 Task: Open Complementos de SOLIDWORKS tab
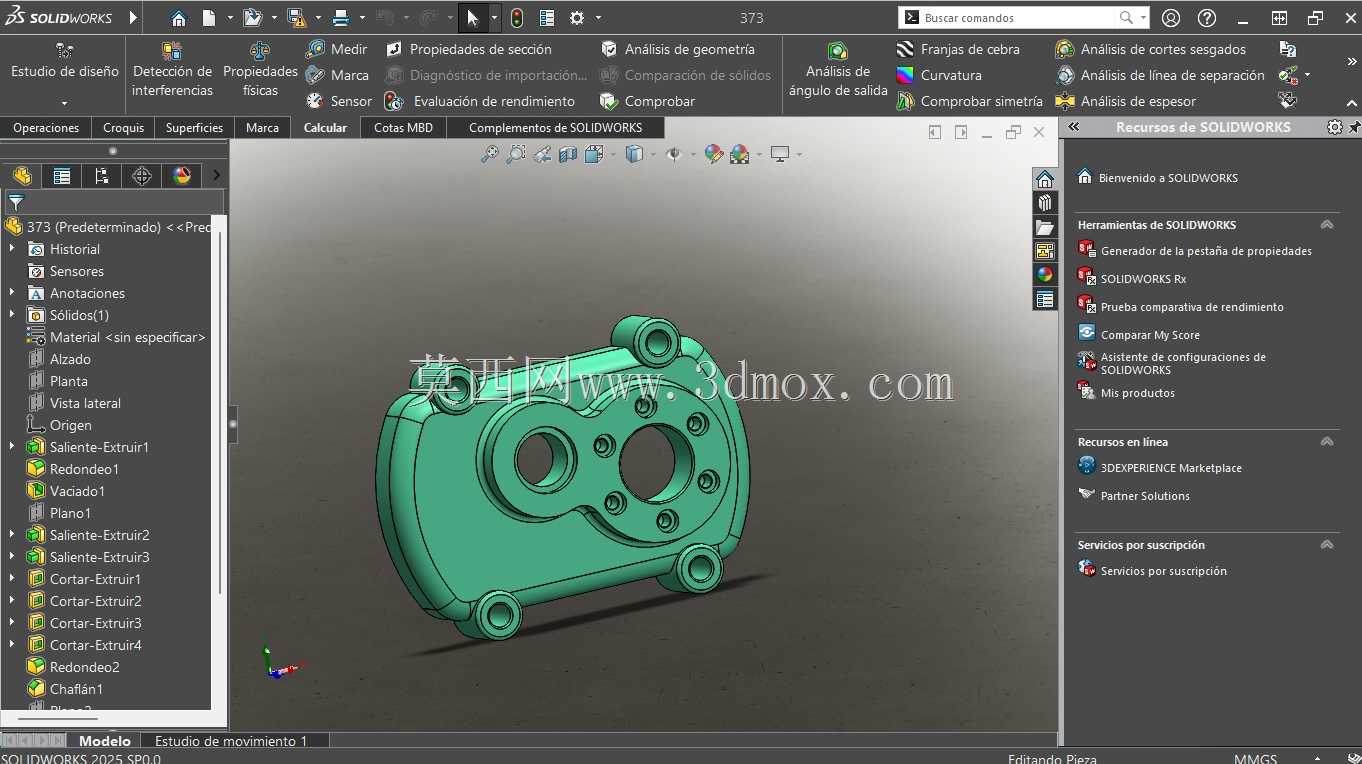coord(554,128)
